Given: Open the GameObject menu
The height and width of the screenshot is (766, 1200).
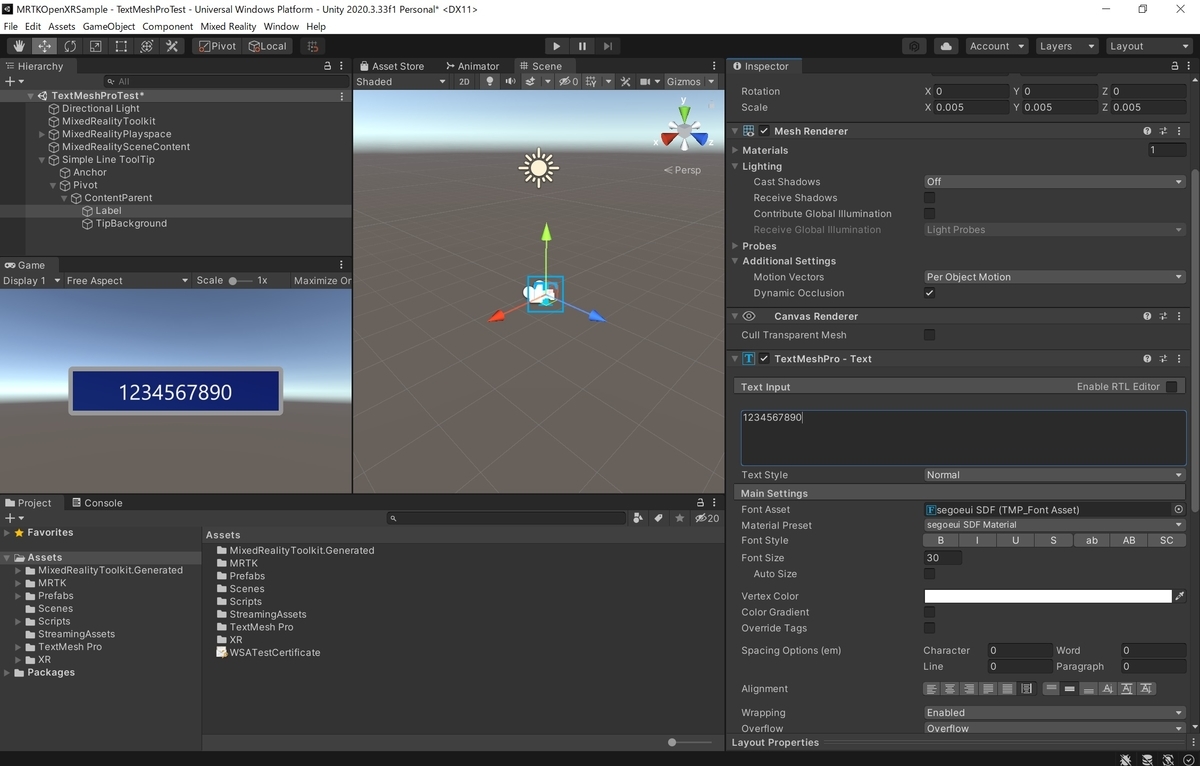Looking at the screenshot, I should [x=108, y=26].
